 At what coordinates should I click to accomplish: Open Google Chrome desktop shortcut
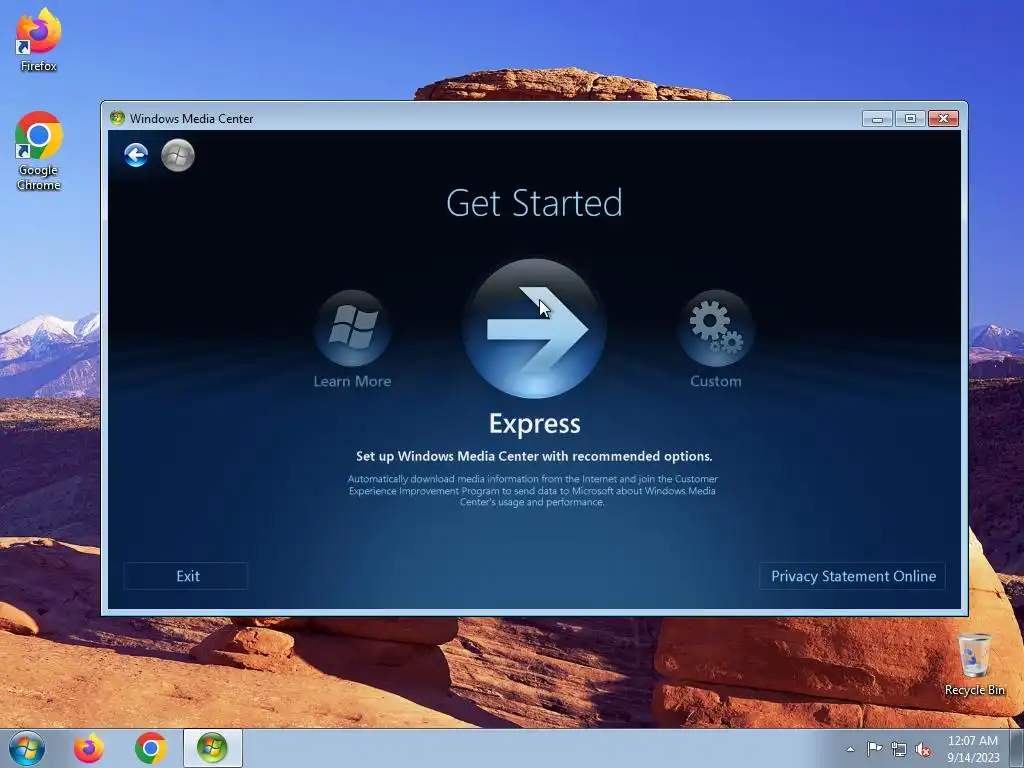pyautogui.click(x=39, y=151)
